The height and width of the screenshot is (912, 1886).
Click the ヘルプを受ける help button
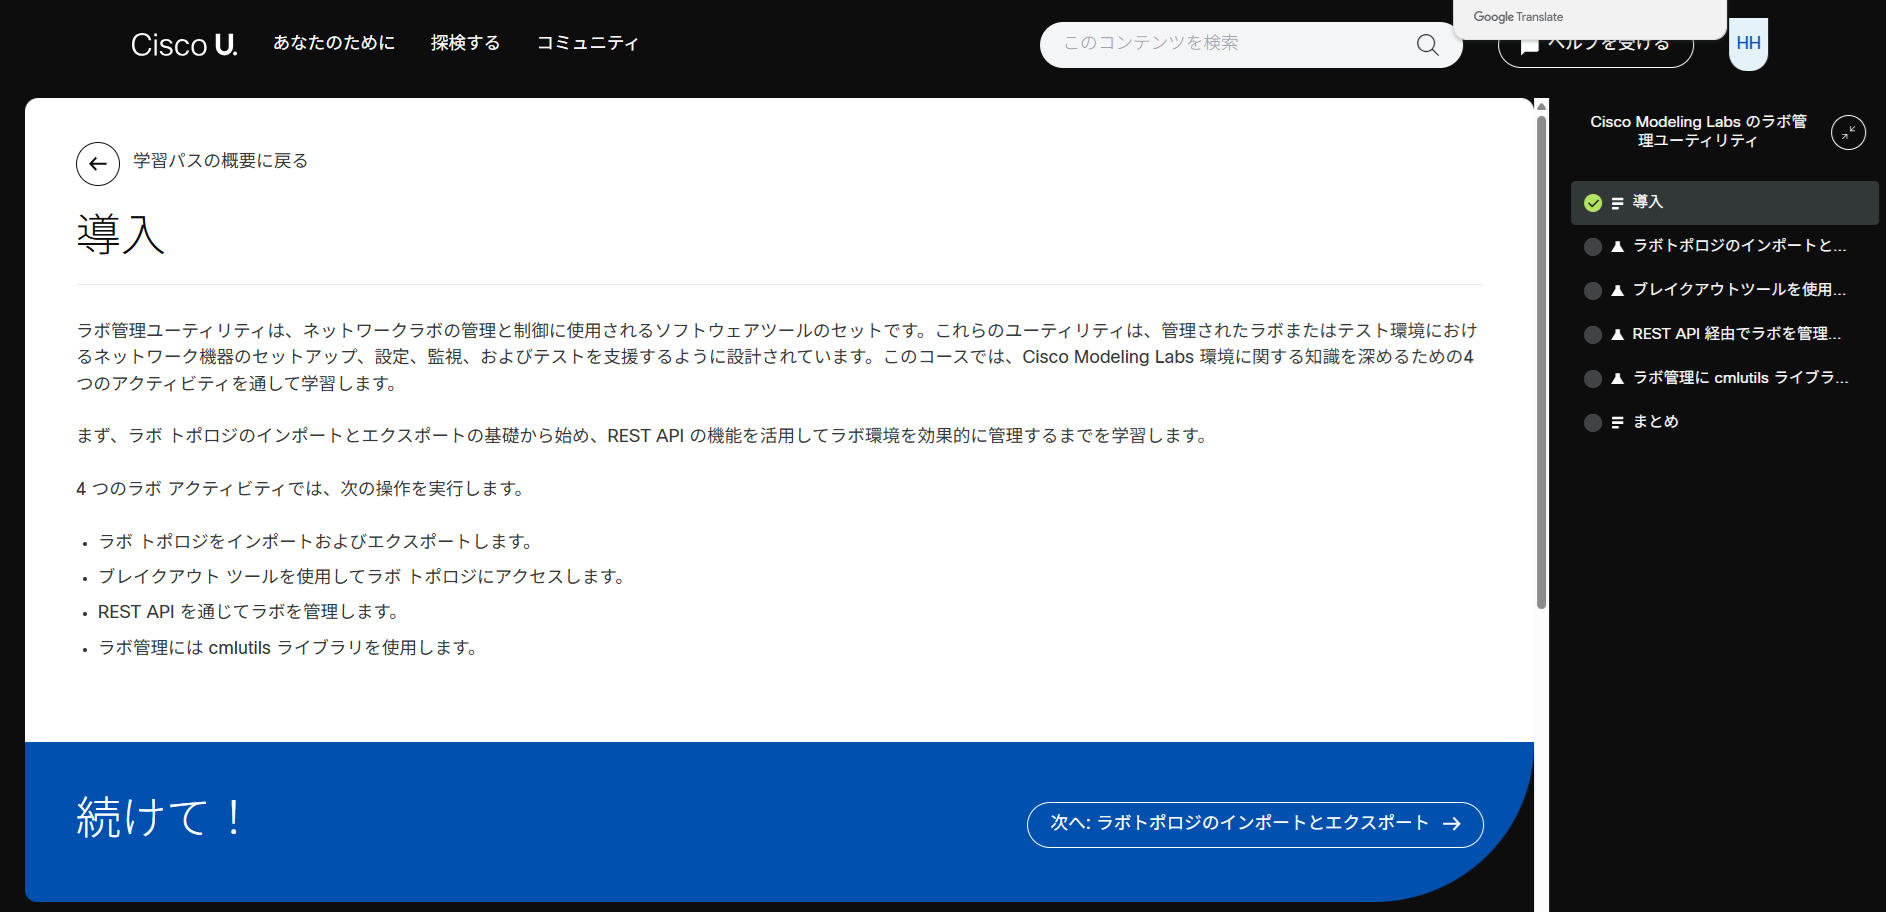pyautogui.click(x=1595, y=45)
